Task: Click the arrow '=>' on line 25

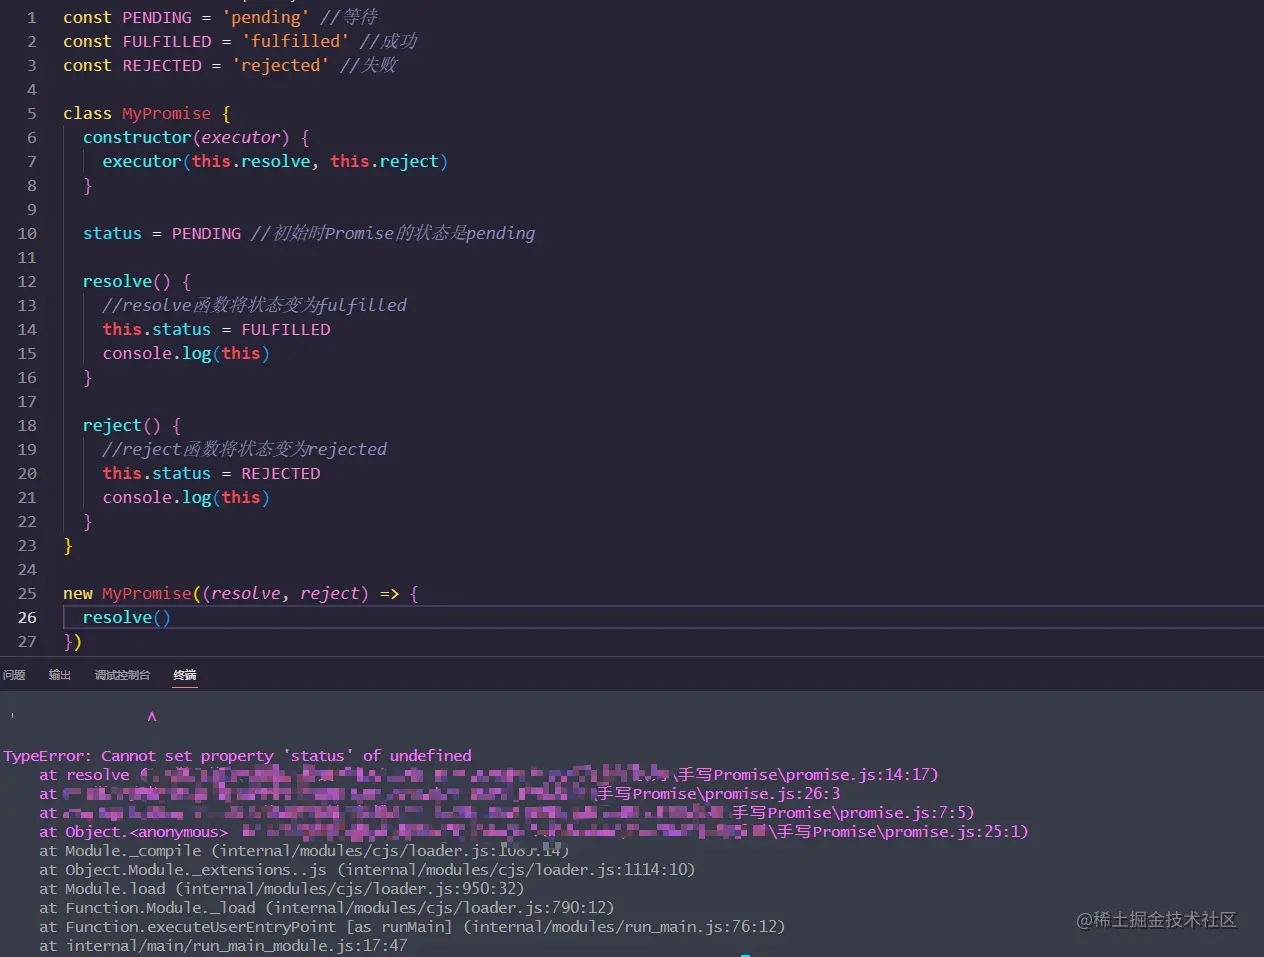Action: click(389, 593)
